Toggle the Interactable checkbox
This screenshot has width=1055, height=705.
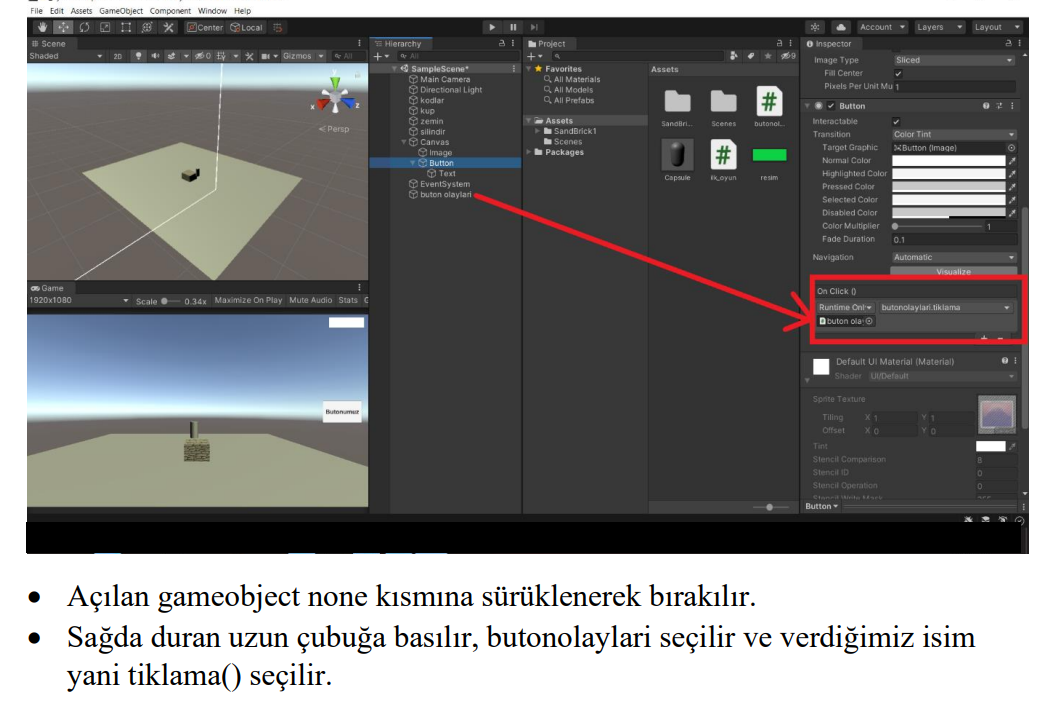897,122
